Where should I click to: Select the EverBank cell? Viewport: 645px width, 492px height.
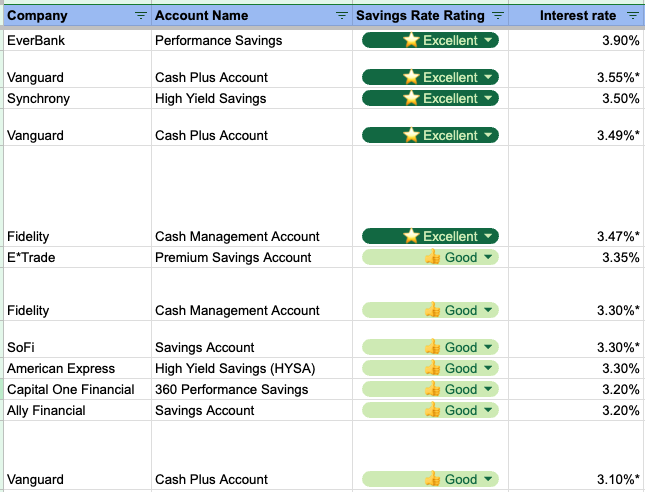[x=77, y=40]
